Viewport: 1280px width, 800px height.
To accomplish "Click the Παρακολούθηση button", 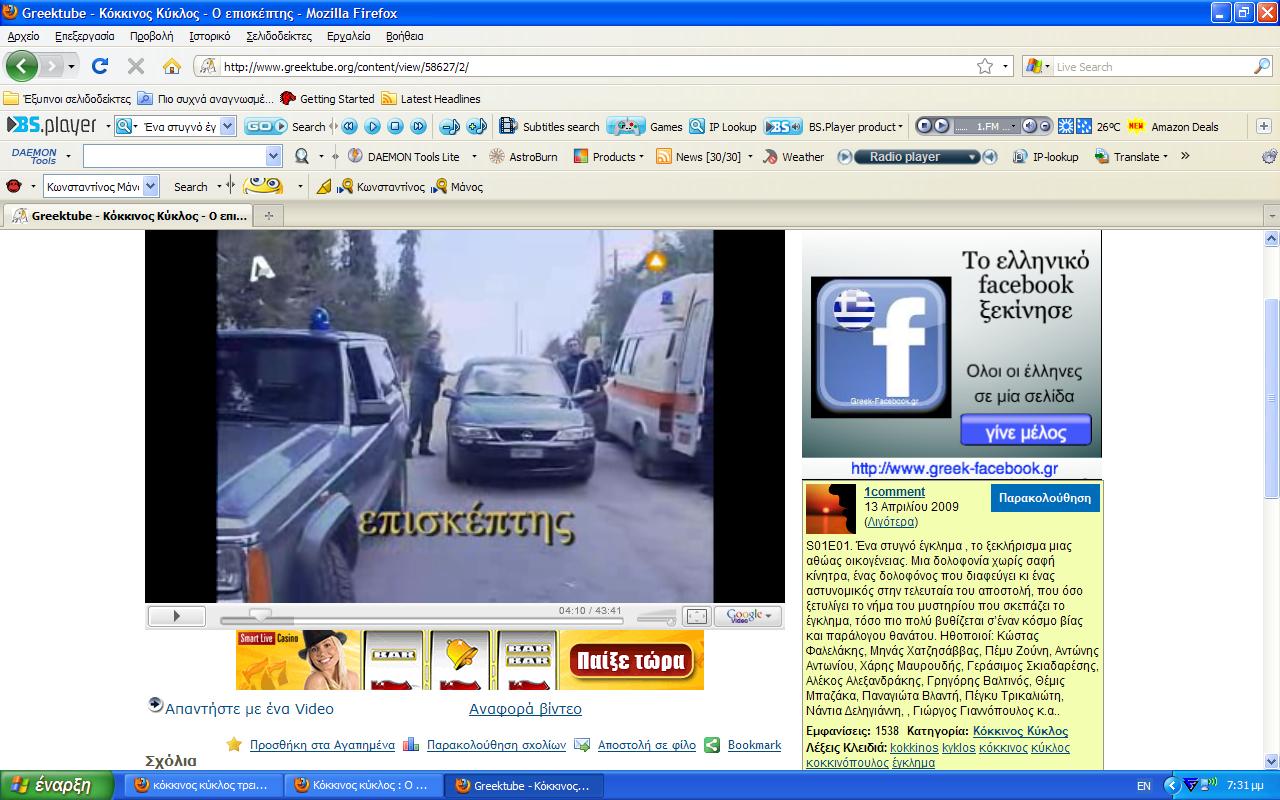I will 1045,498.
